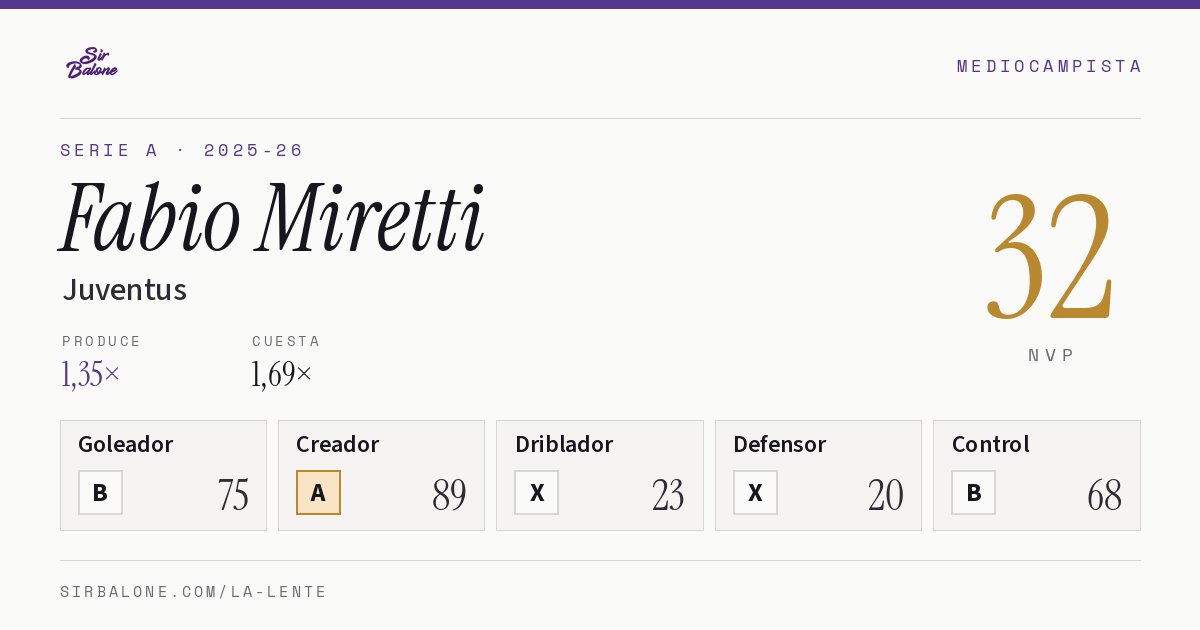
Task: Select the Driblador score 23
Action: 668,495
